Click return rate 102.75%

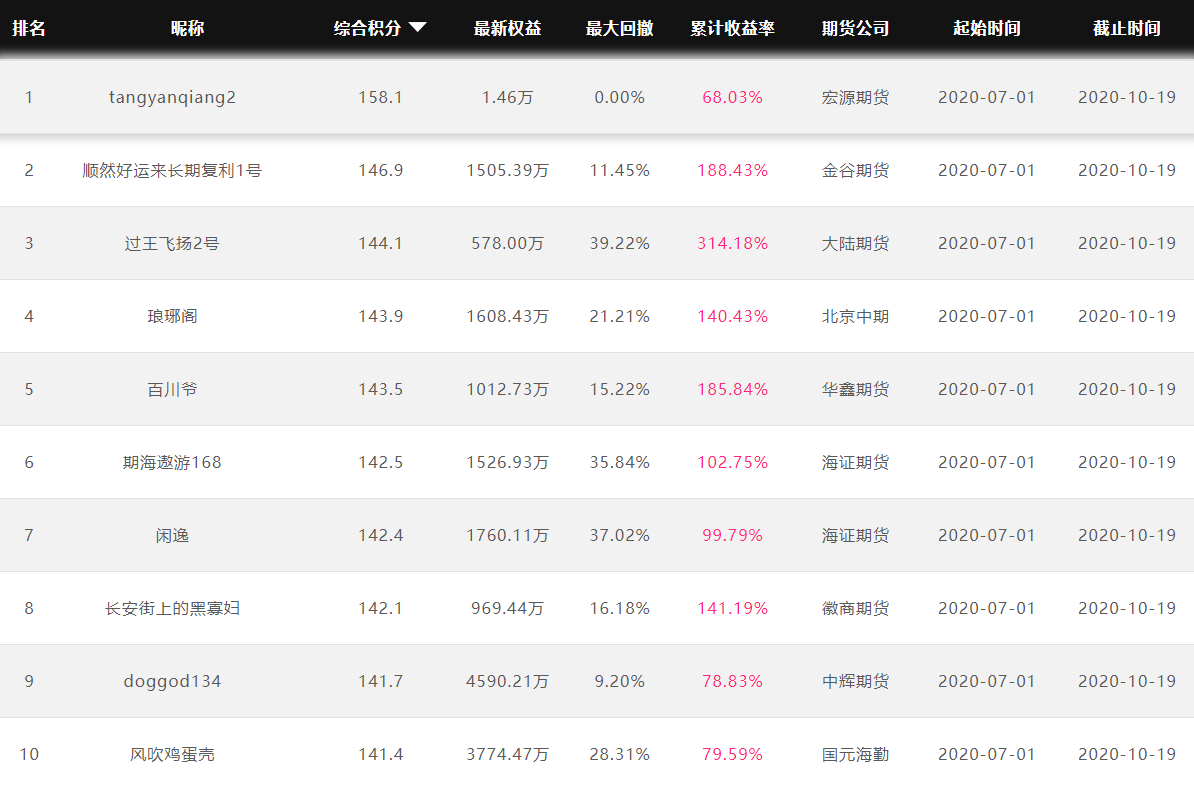pos(733,462)
